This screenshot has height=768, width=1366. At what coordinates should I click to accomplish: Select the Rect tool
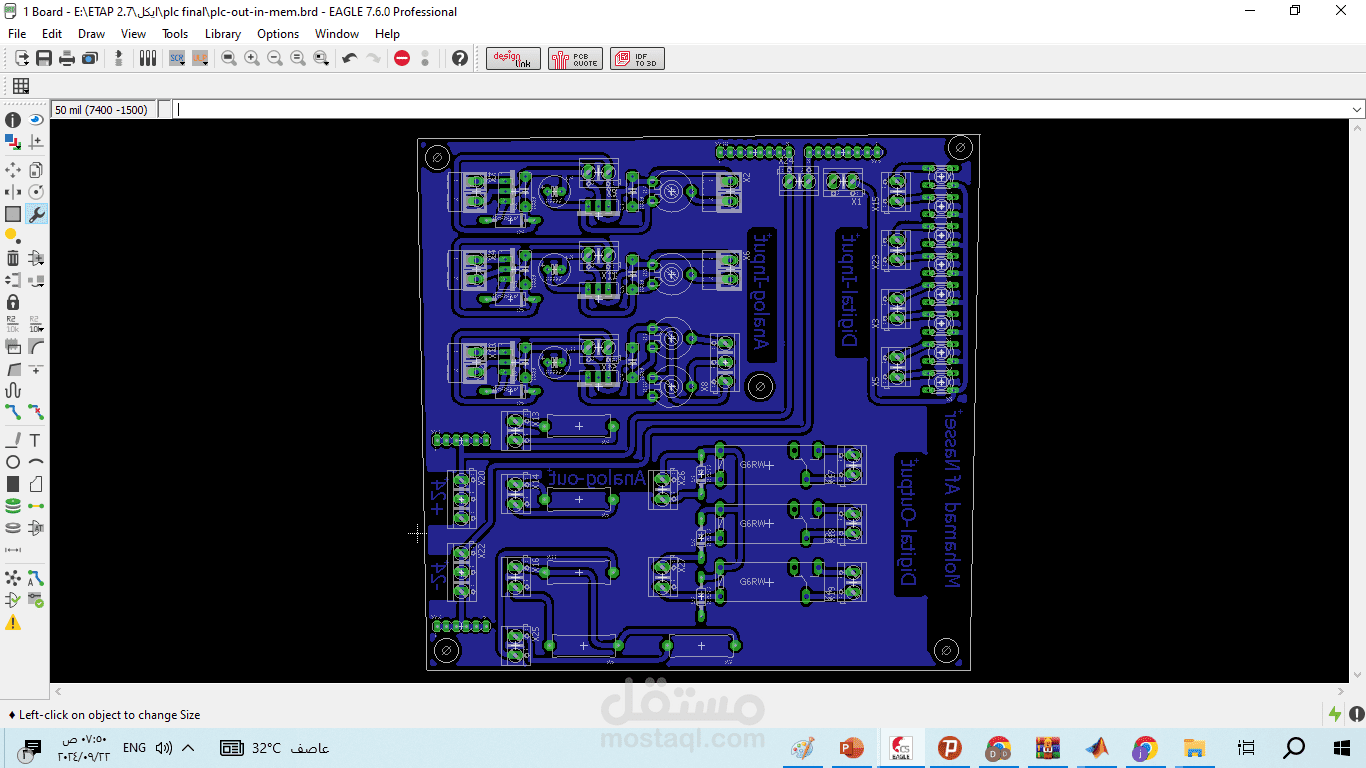point(13,484)
